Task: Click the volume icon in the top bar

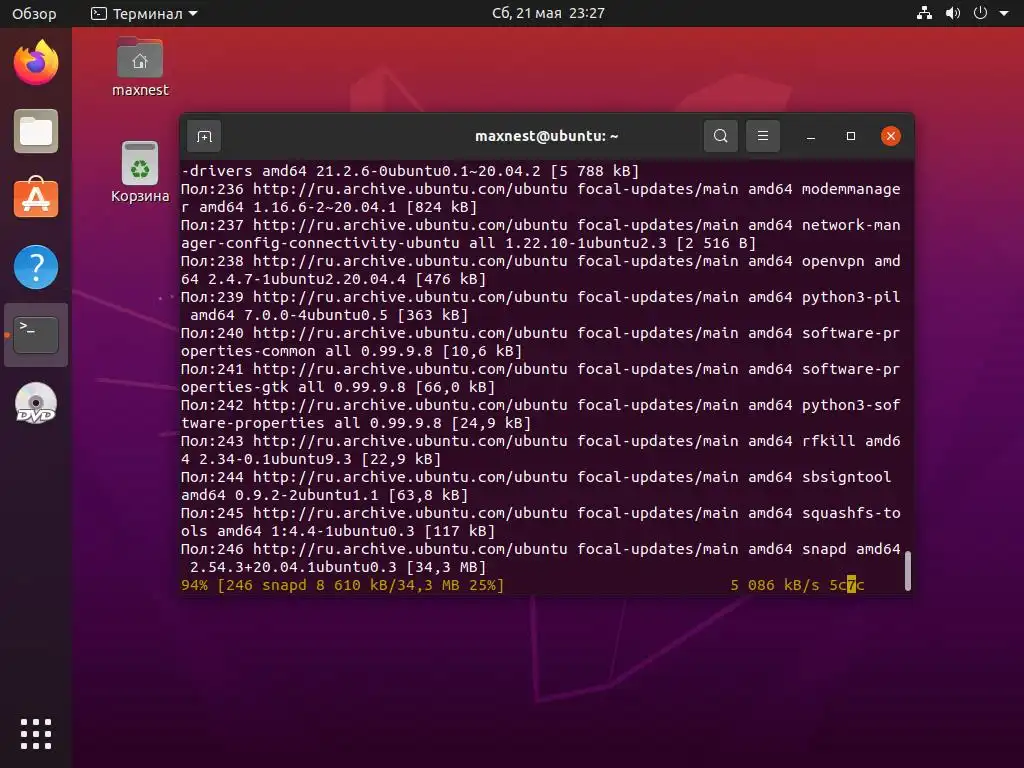Action: pyautogui.click(x=952, y=13)
